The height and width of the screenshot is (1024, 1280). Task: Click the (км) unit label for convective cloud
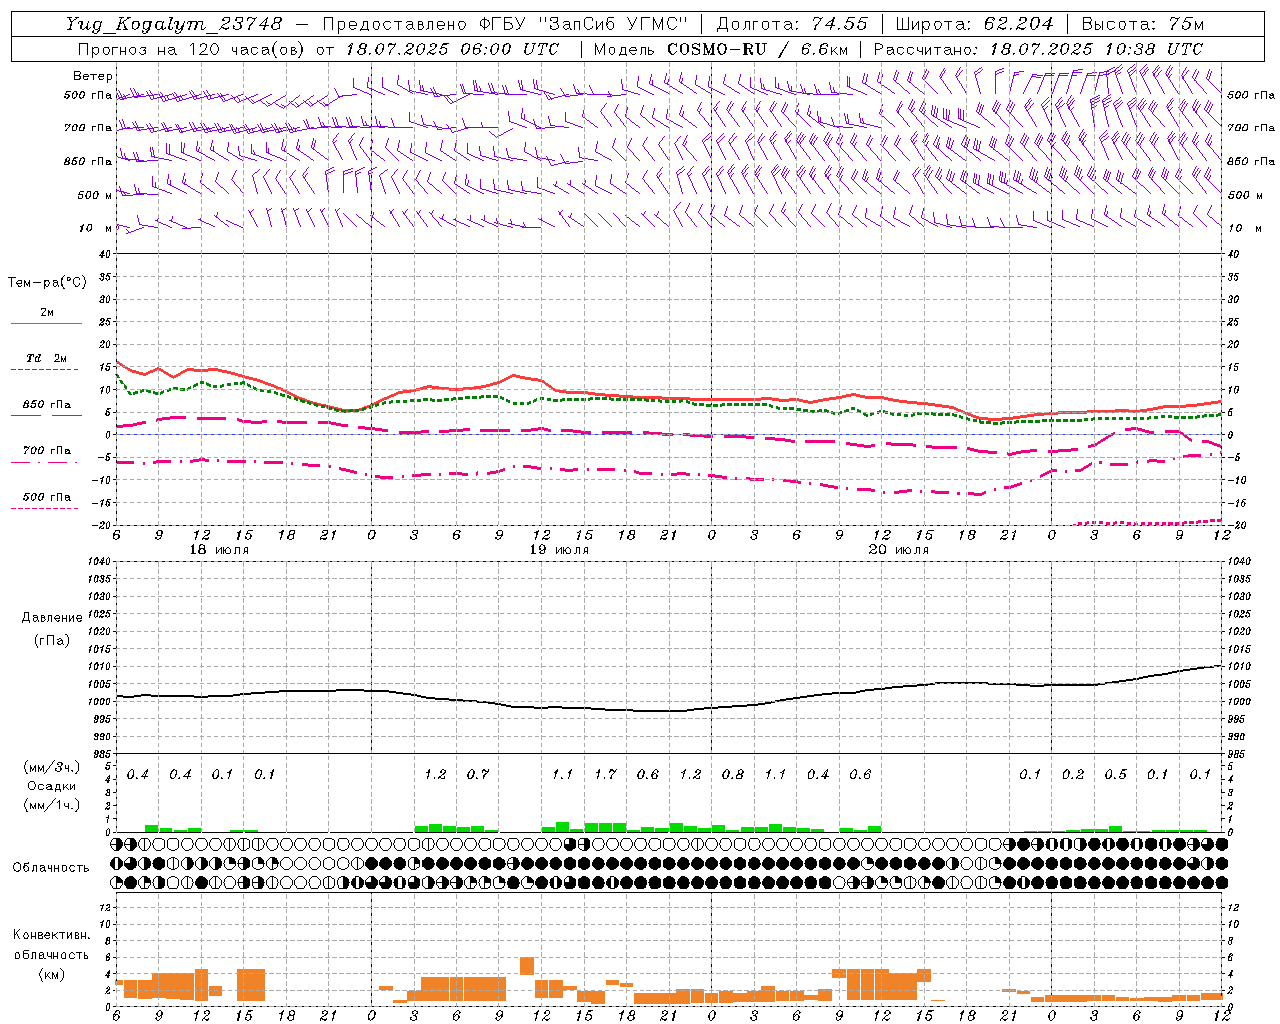coord(51,974)
